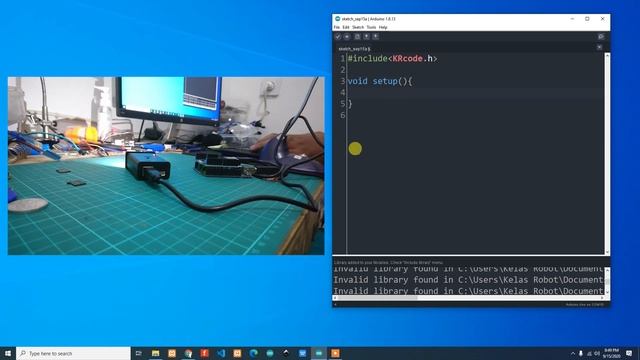Image resolution: width=640 pixels, height=360 pixels.
Task: Open File Explorer from the taskbar
Action: 156,353
